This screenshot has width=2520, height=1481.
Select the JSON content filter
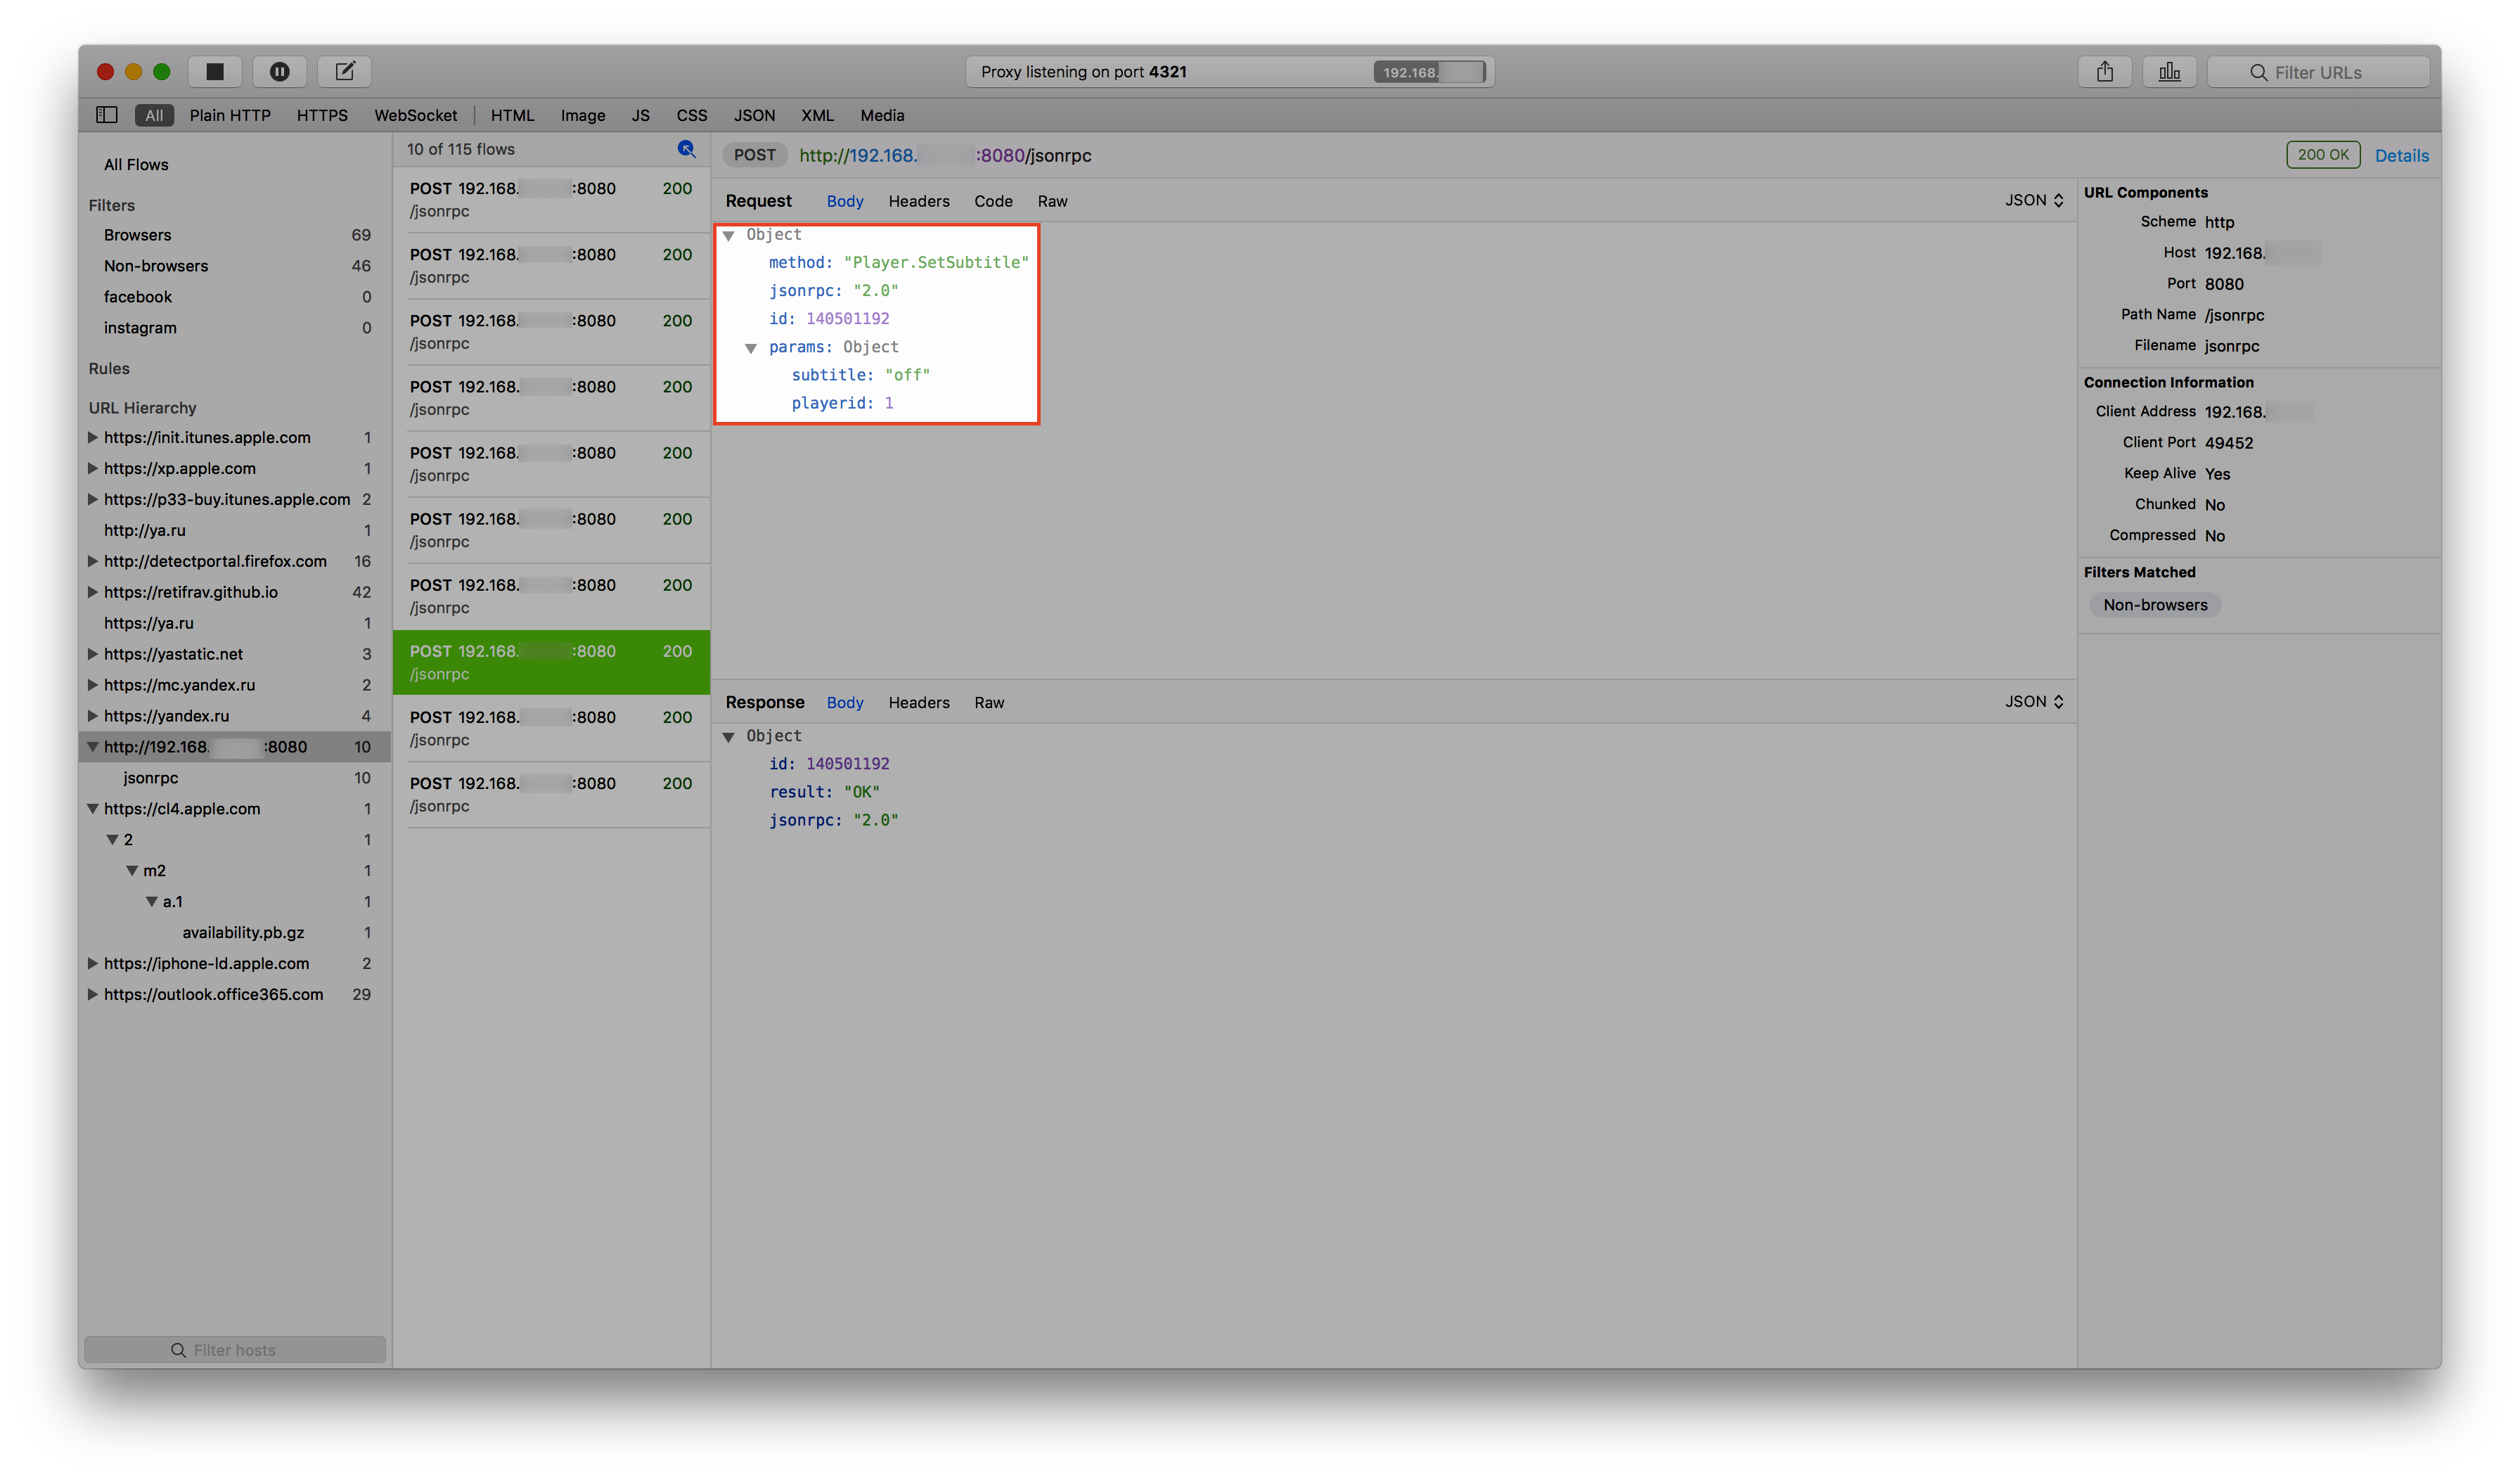[x=754, y=115]
